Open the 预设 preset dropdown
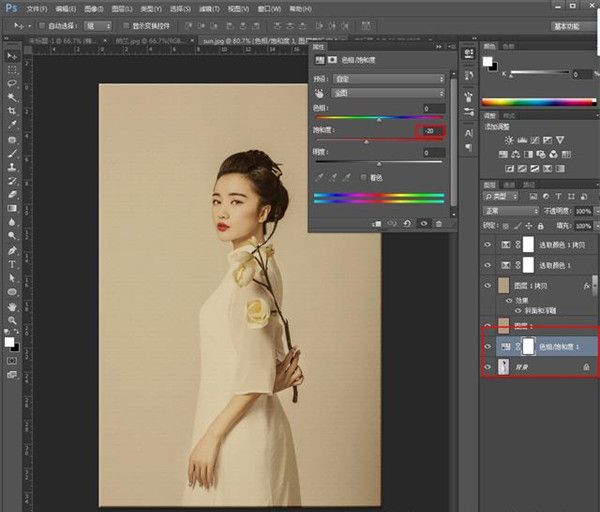The width and height of the screenshot is (600, 512). click(x=389, y=79)
